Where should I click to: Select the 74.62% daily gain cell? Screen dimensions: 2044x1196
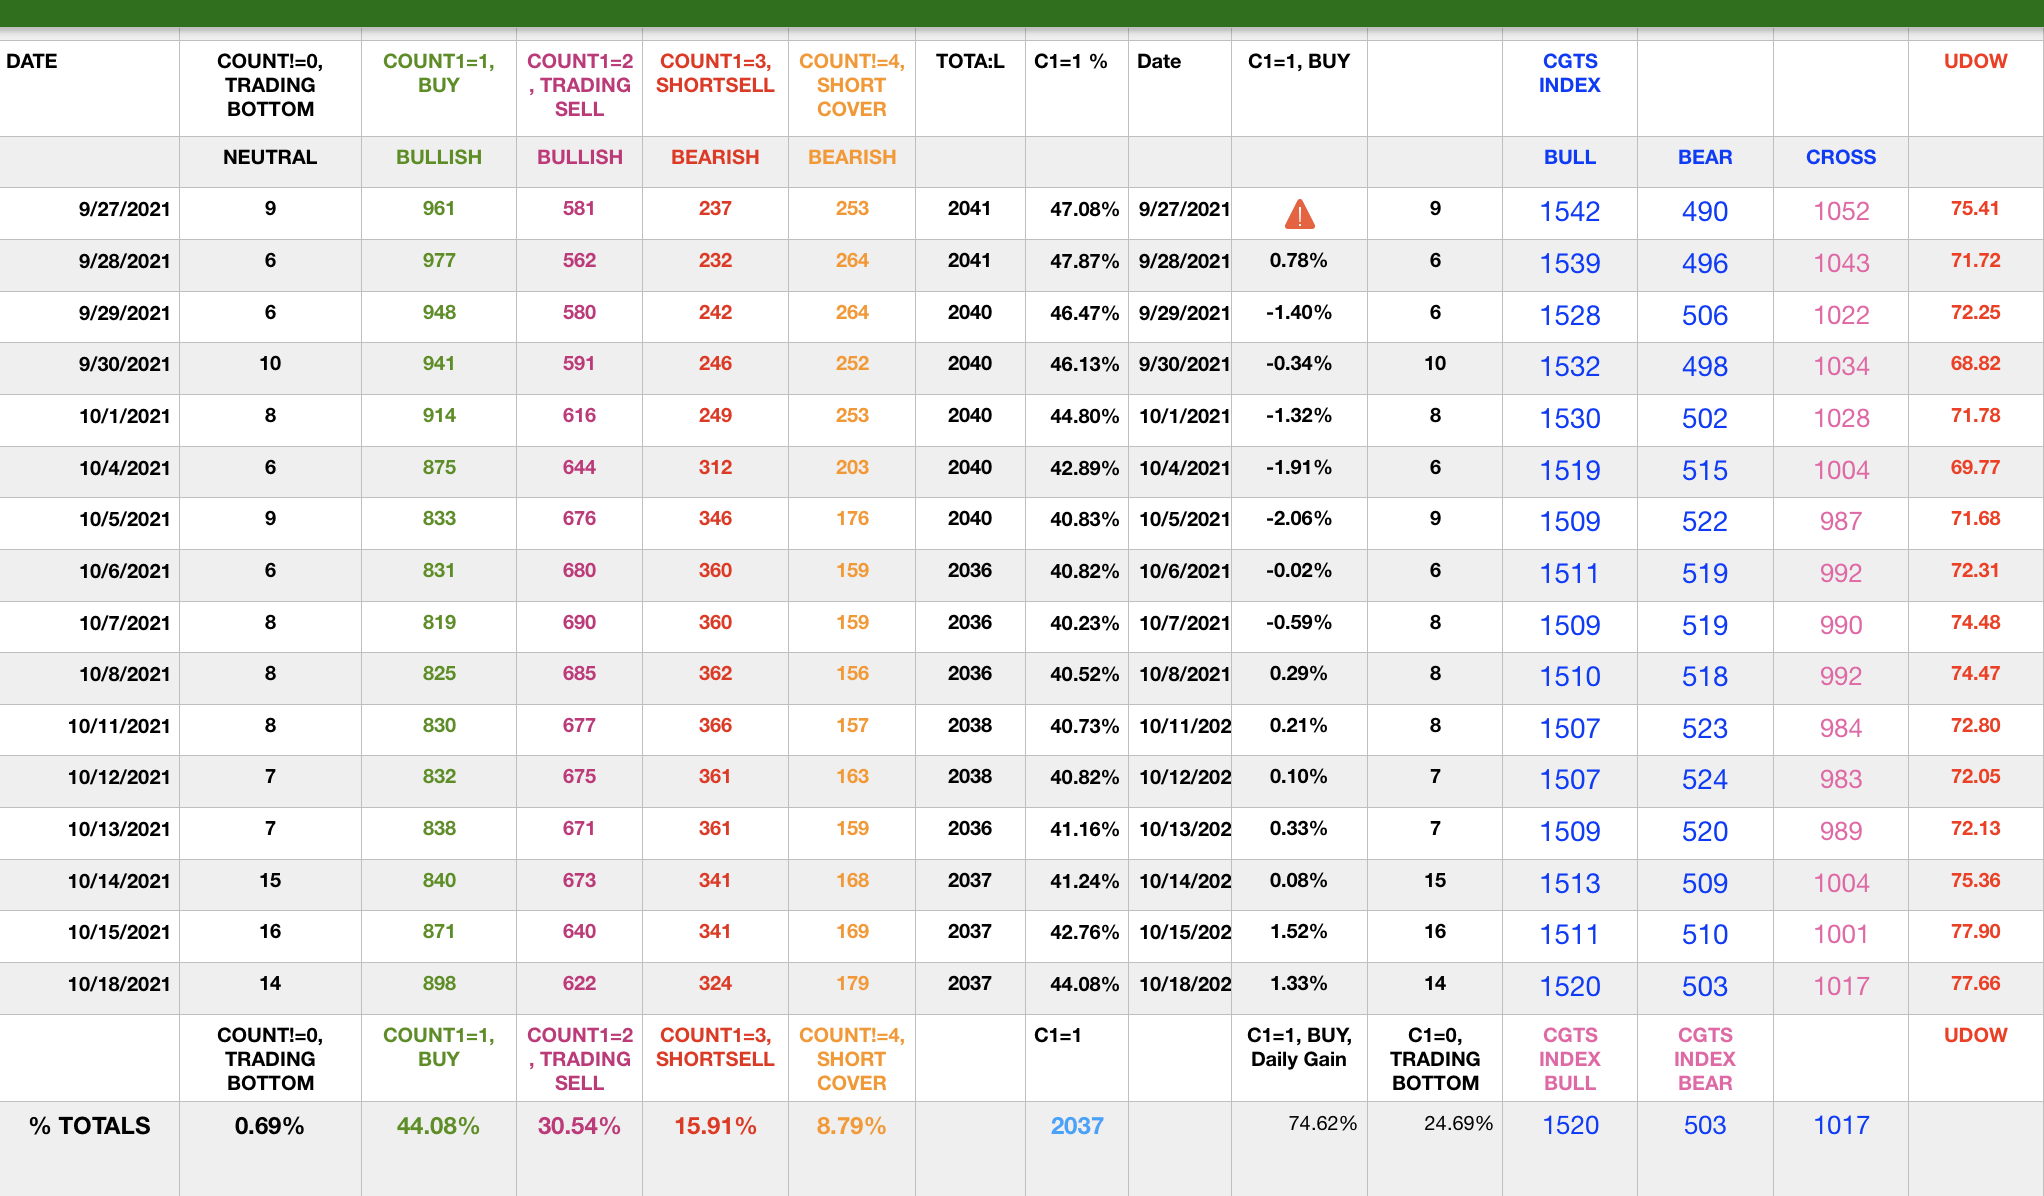(1322, 1124)
